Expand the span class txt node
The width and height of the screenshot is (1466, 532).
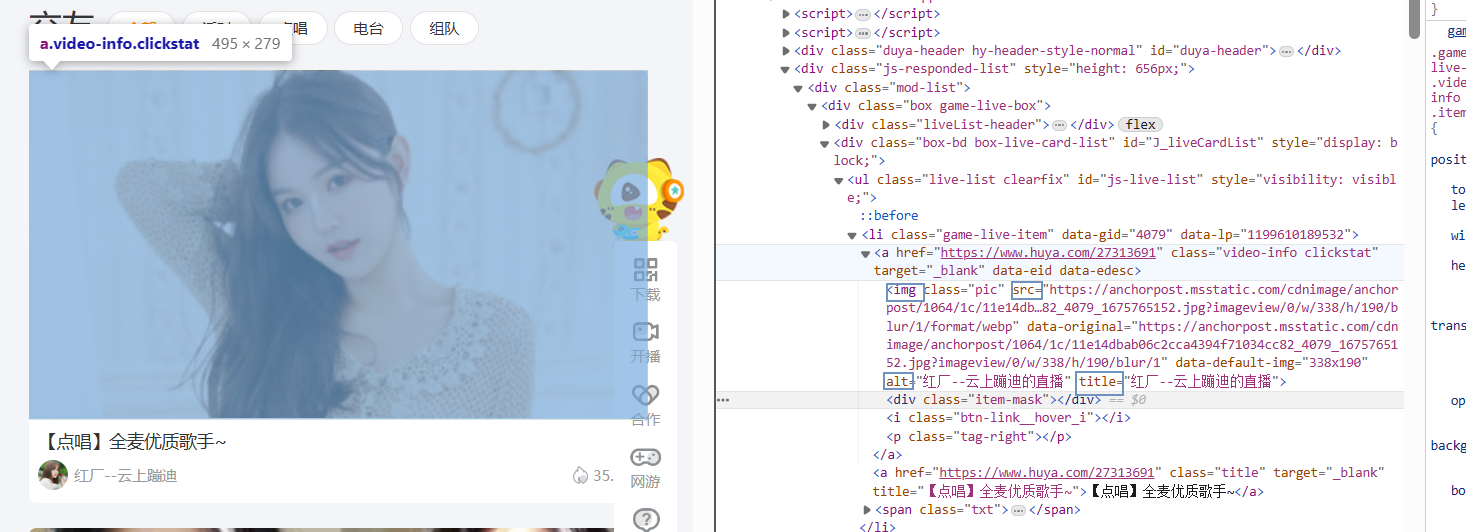tap(866, 510)
